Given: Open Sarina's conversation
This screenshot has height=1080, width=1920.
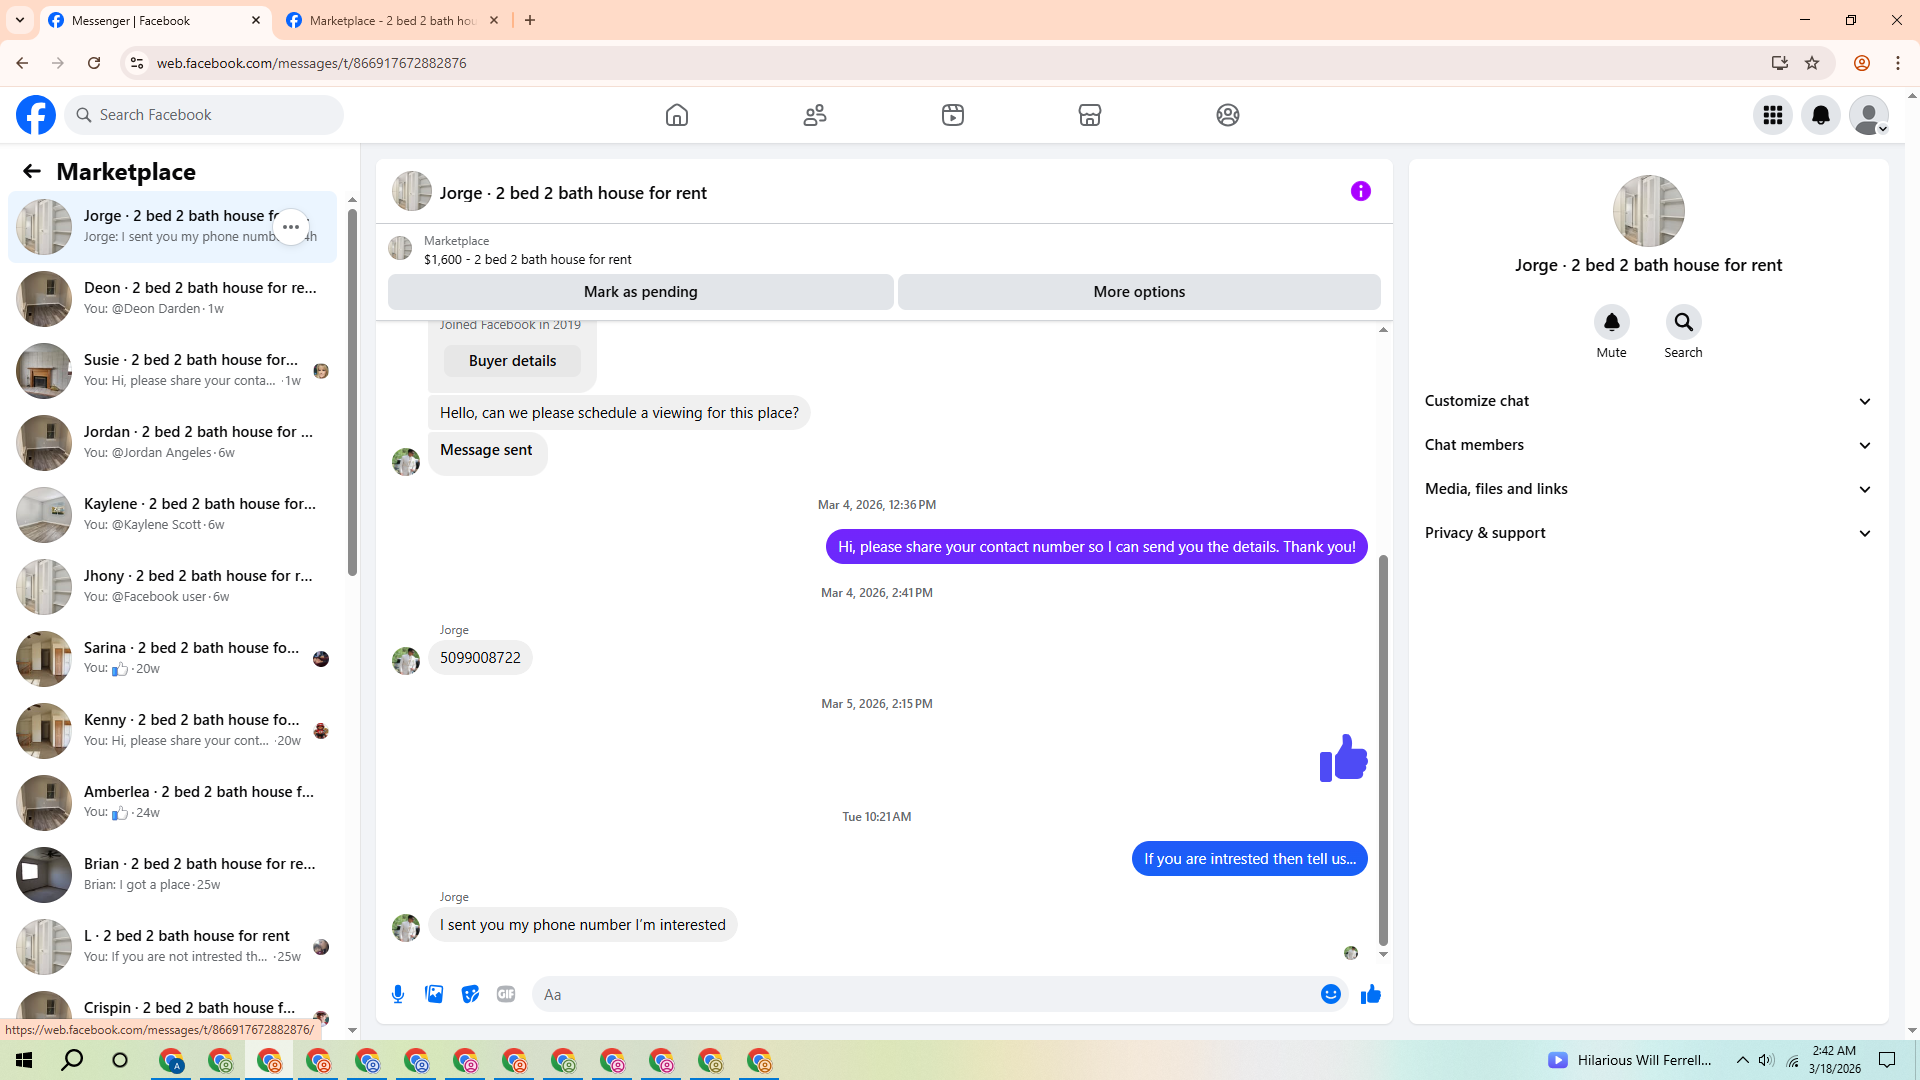Looking at the screenshot, I should (x=172, y=659).
